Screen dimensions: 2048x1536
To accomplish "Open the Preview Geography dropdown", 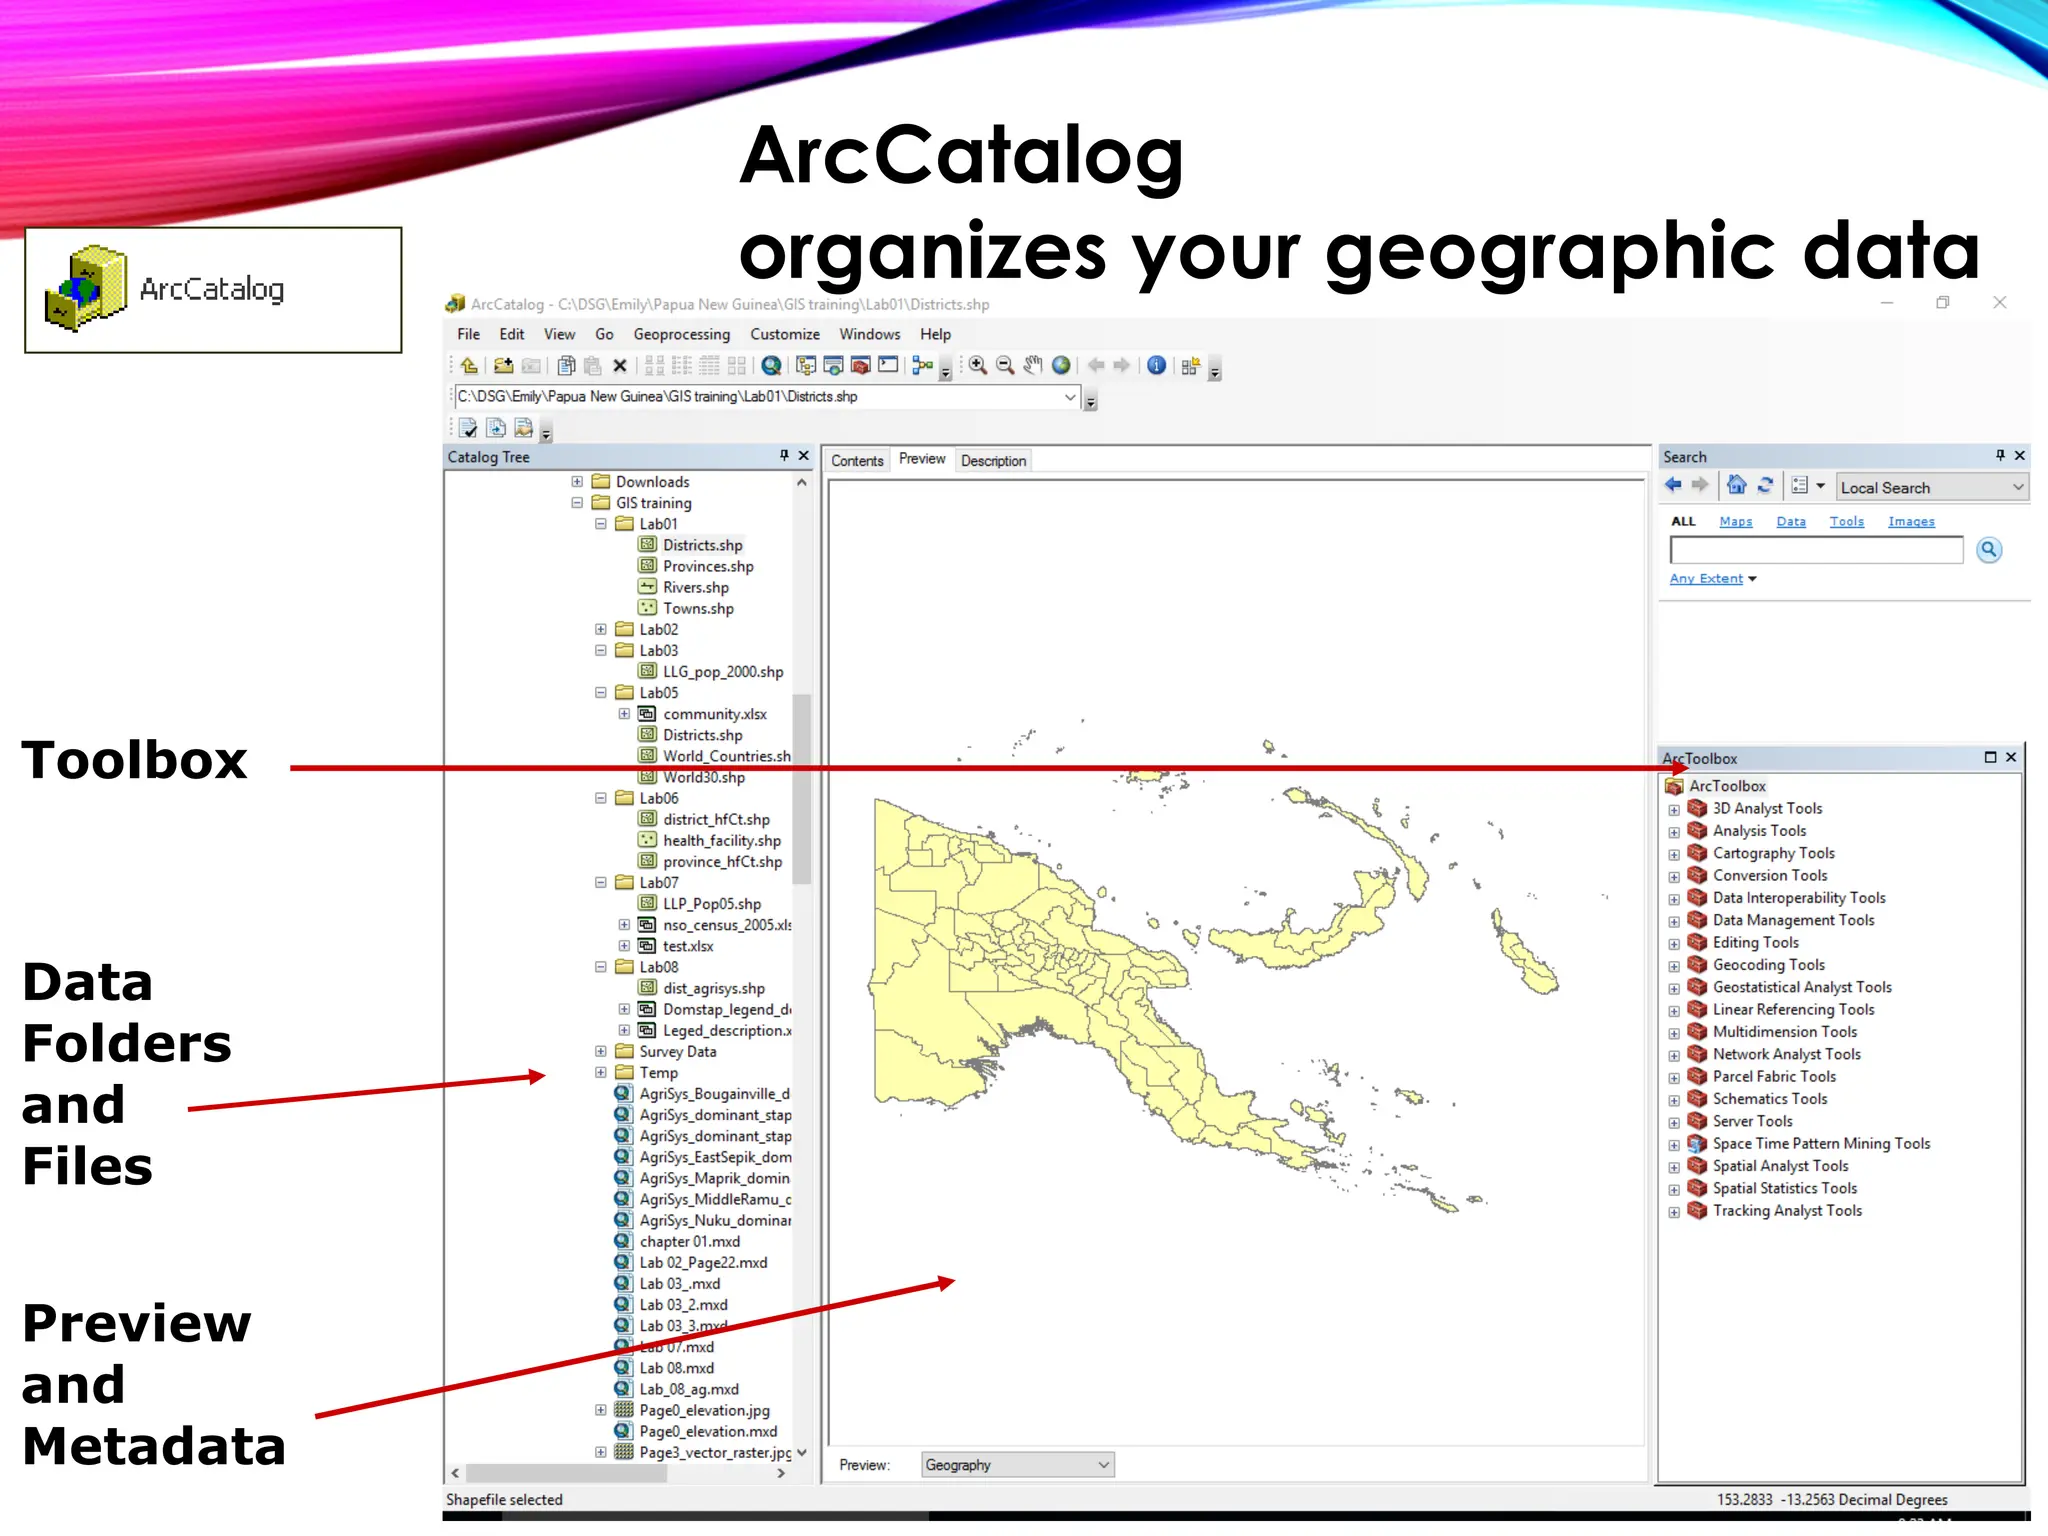I will tap(1016, 1465).
